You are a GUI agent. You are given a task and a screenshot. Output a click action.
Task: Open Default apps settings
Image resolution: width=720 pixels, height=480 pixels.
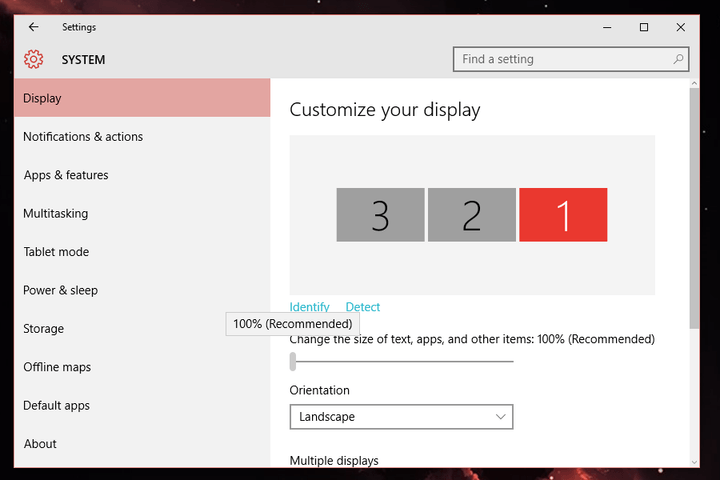pos(142,406)
